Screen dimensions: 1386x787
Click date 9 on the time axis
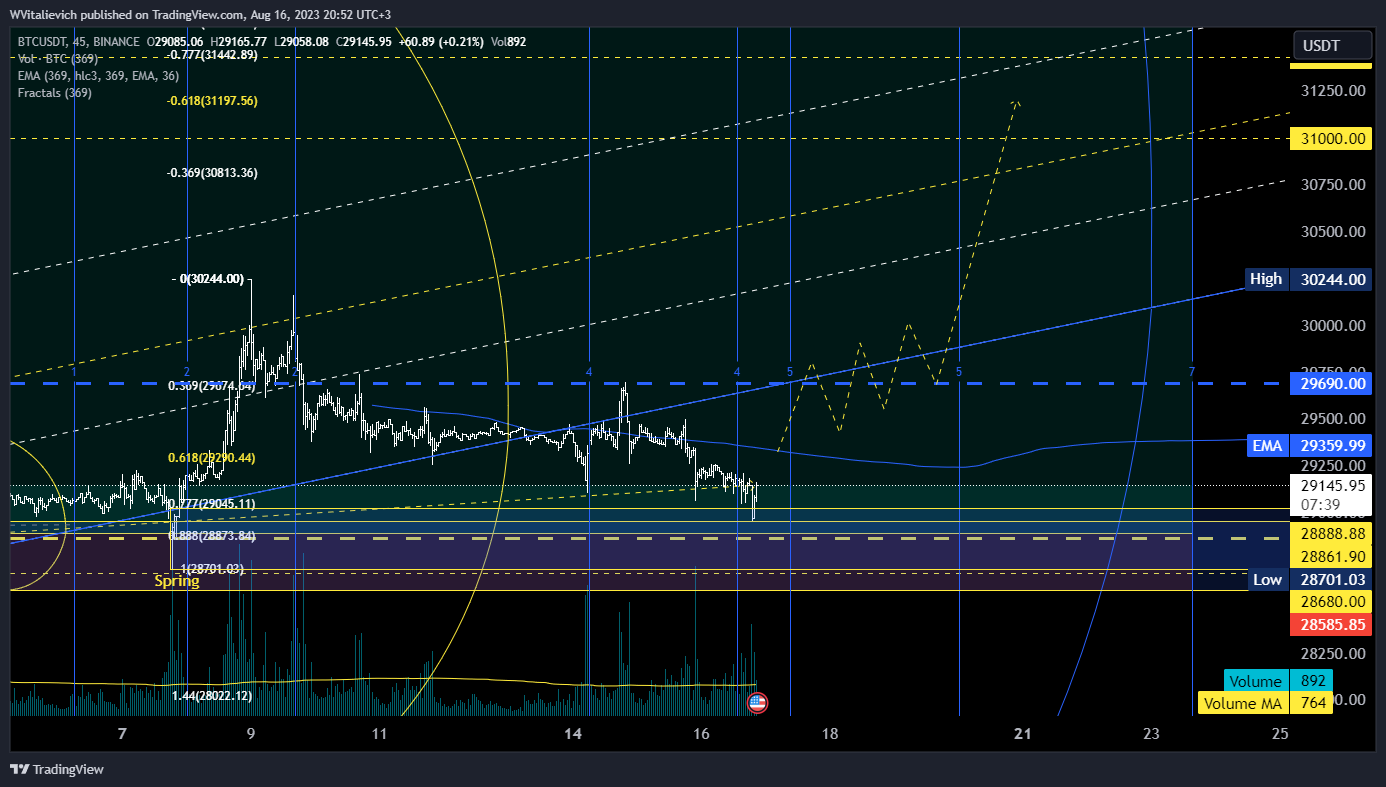[x=251, y=734]
